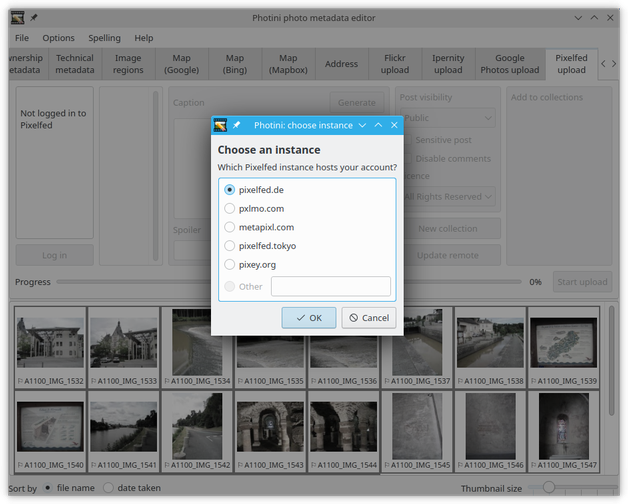The image size is (628, 504).
Task: Open the Map (Mapbox) tab
Action: (288, 64)
